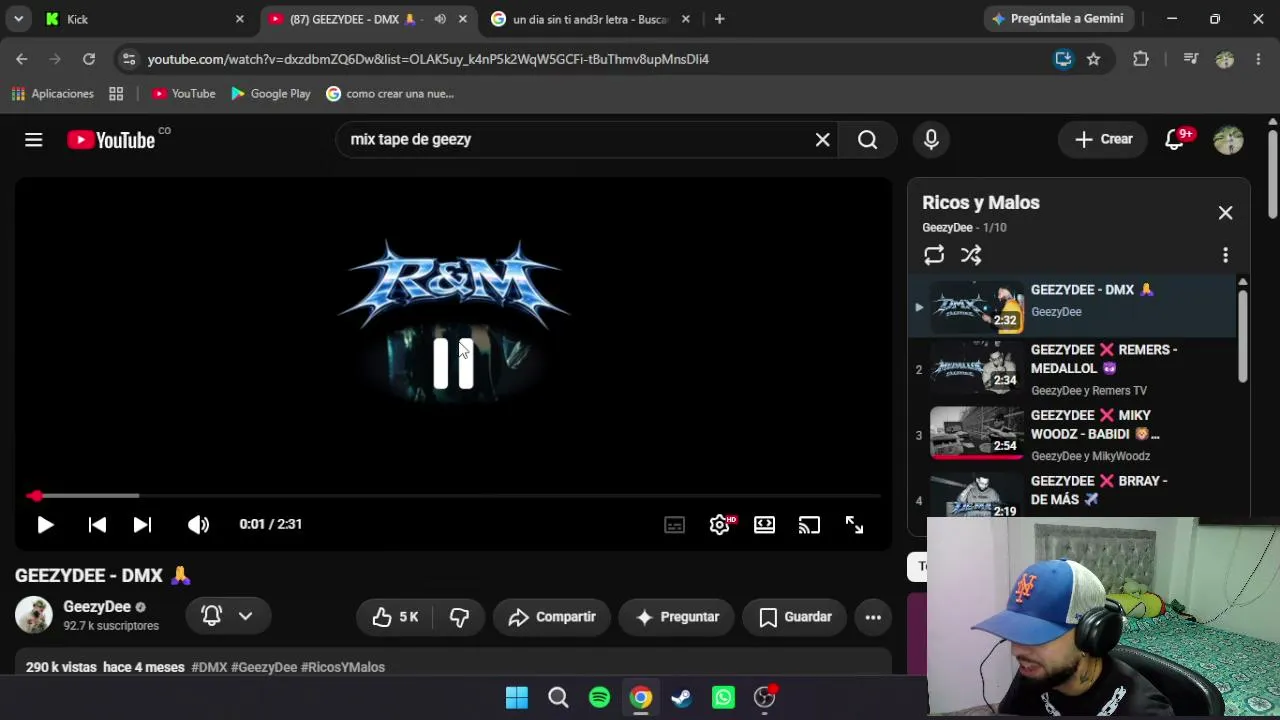Switch to theater mode view
The width and height of the screenshot is (1280, 720).
coord(764,524)
